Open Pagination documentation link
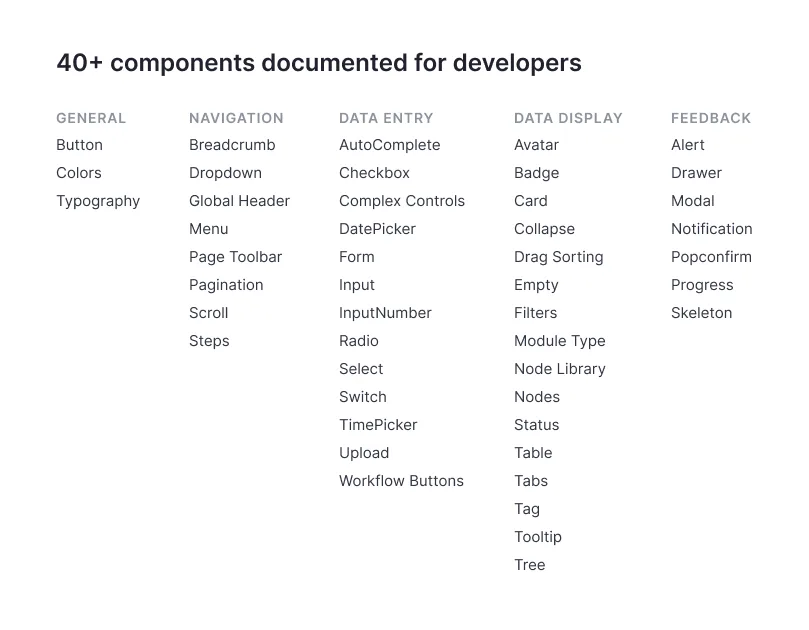 pyautogui.click(x=226, y=285)
